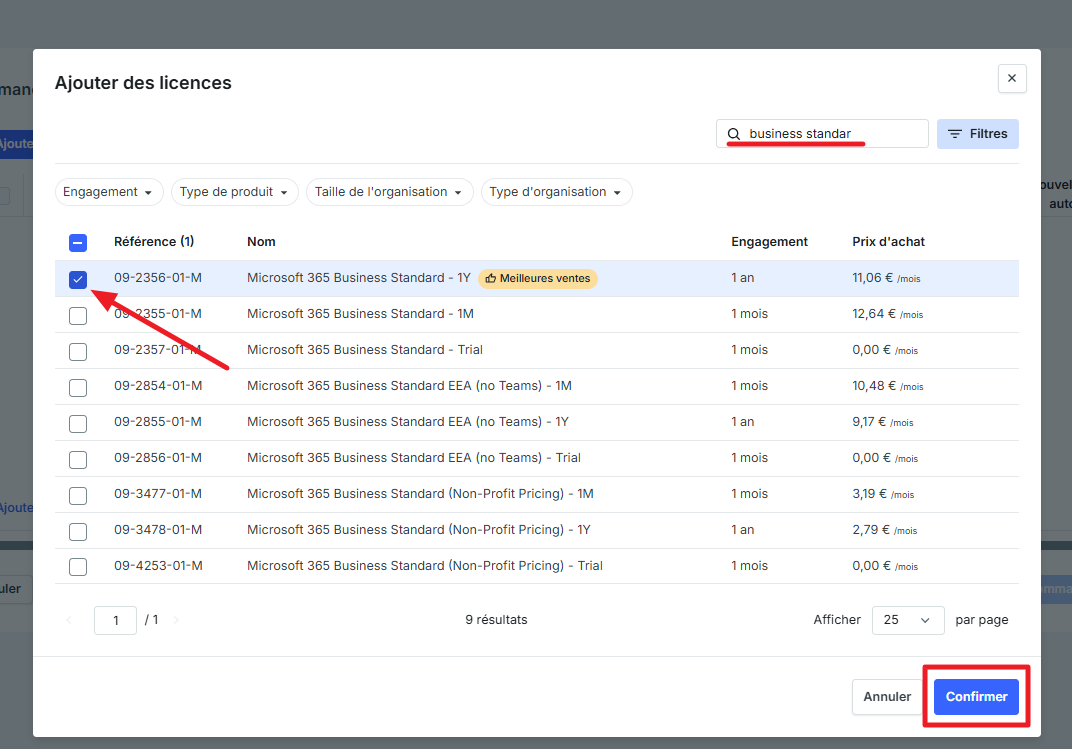
Task: Click Microsoft 365 Business Standard - 1M name
Action: point(360,314)
